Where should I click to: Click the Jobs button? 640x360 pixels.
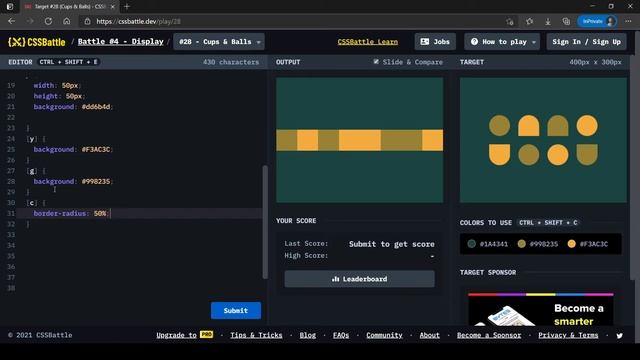(435, 42)
